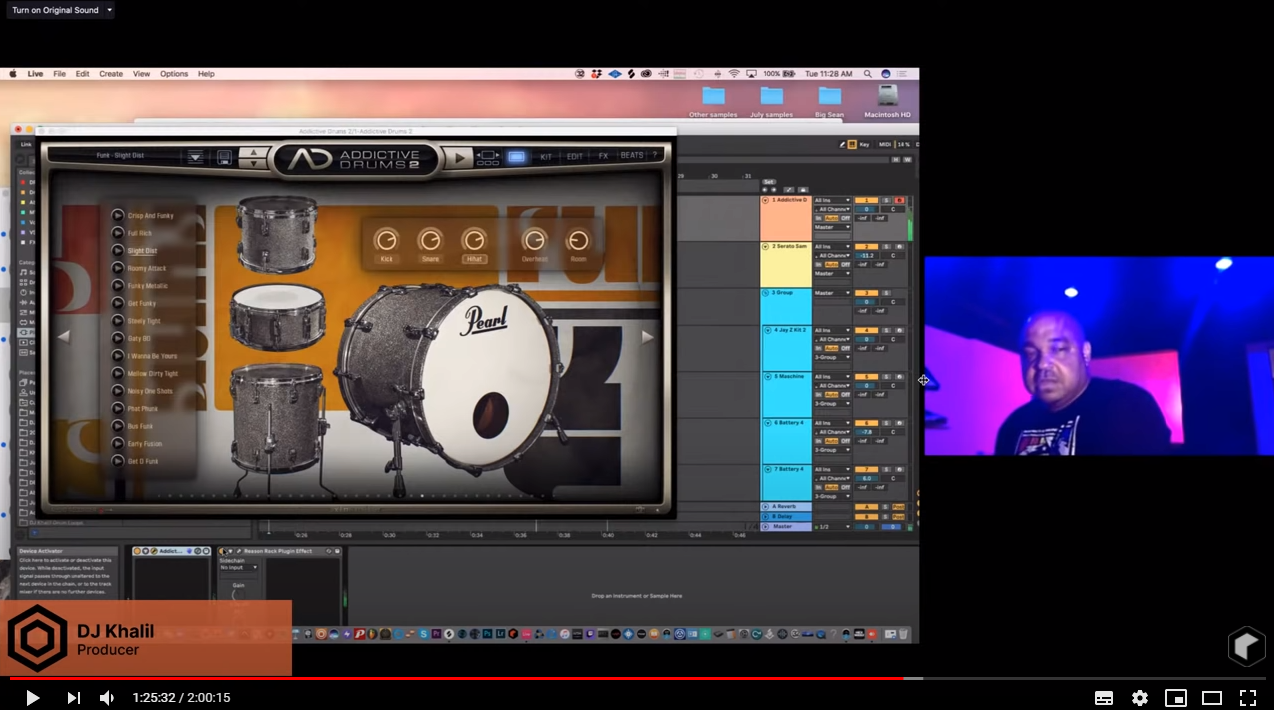Switch to the FX tab
This screenshot has width=1274, height=710.
[x=603, y=156]
